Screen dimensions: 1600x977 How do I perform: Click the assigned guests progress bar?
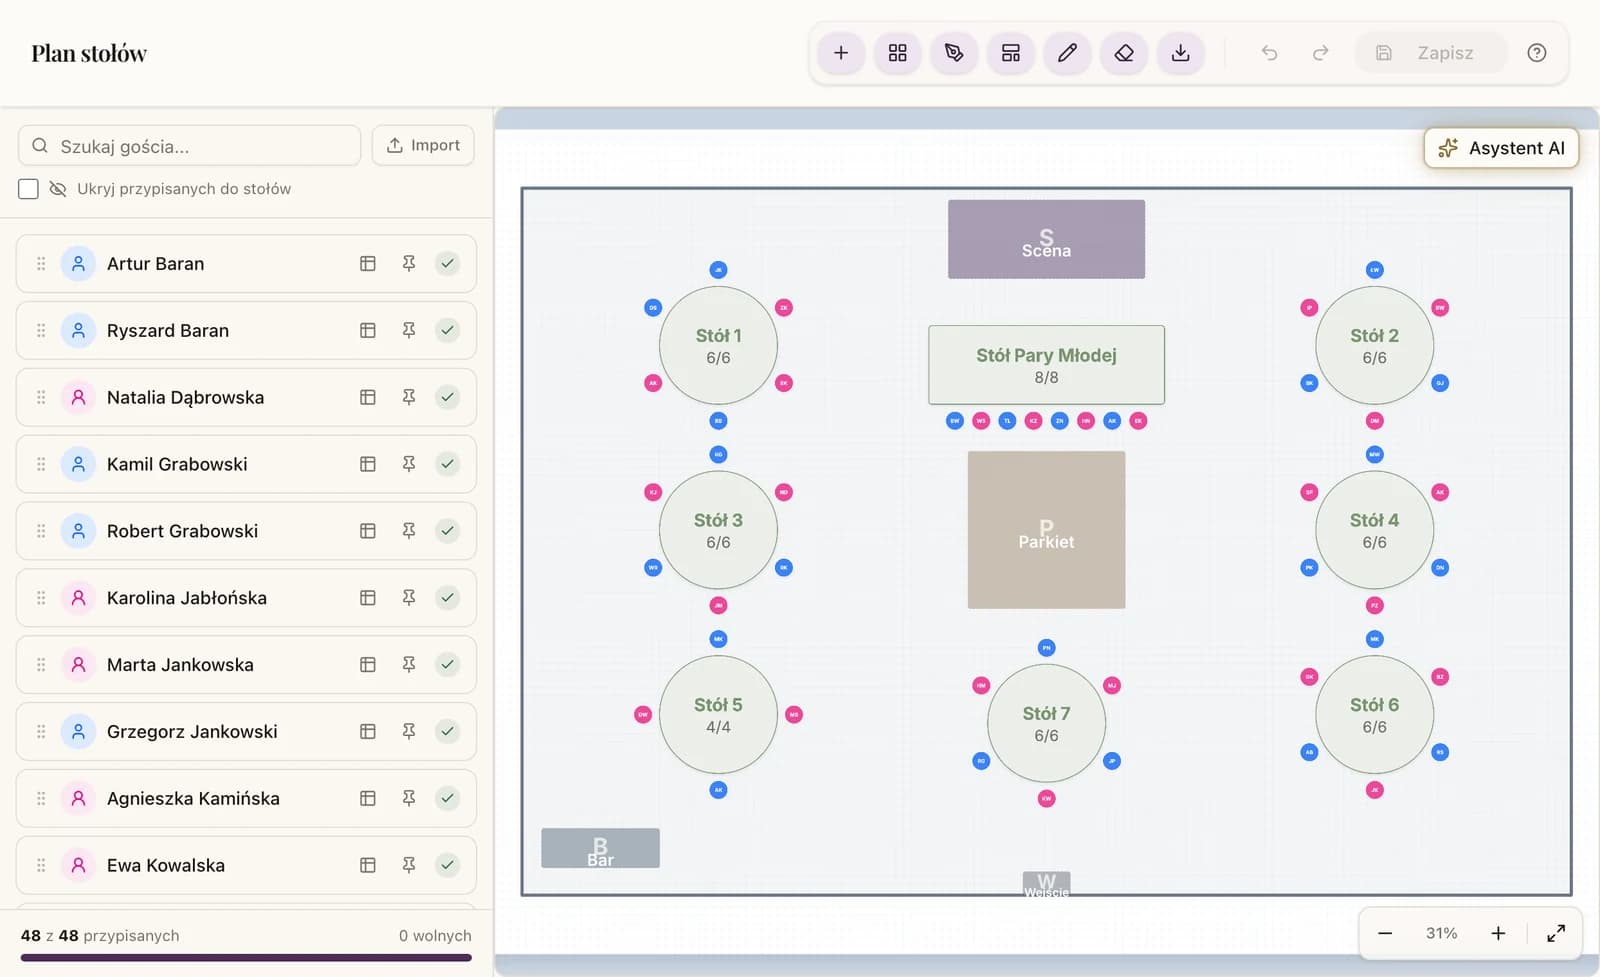pyautogui.click(x=246, y=957)
